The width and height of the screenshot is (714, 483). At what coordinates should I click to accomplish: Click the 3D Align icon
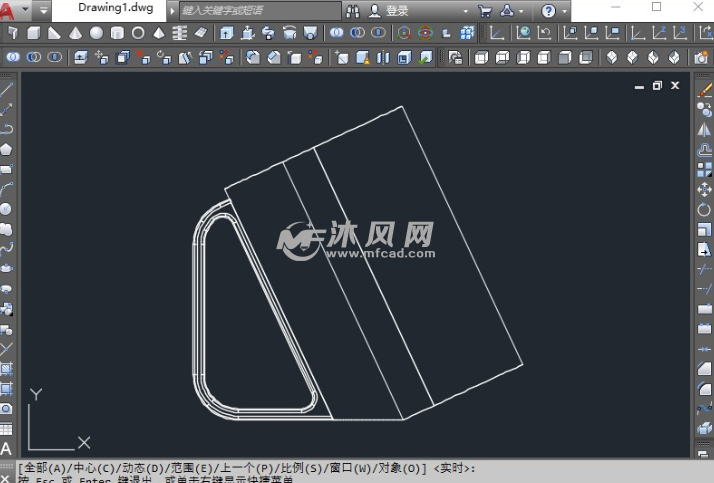(x=446, y=33)
